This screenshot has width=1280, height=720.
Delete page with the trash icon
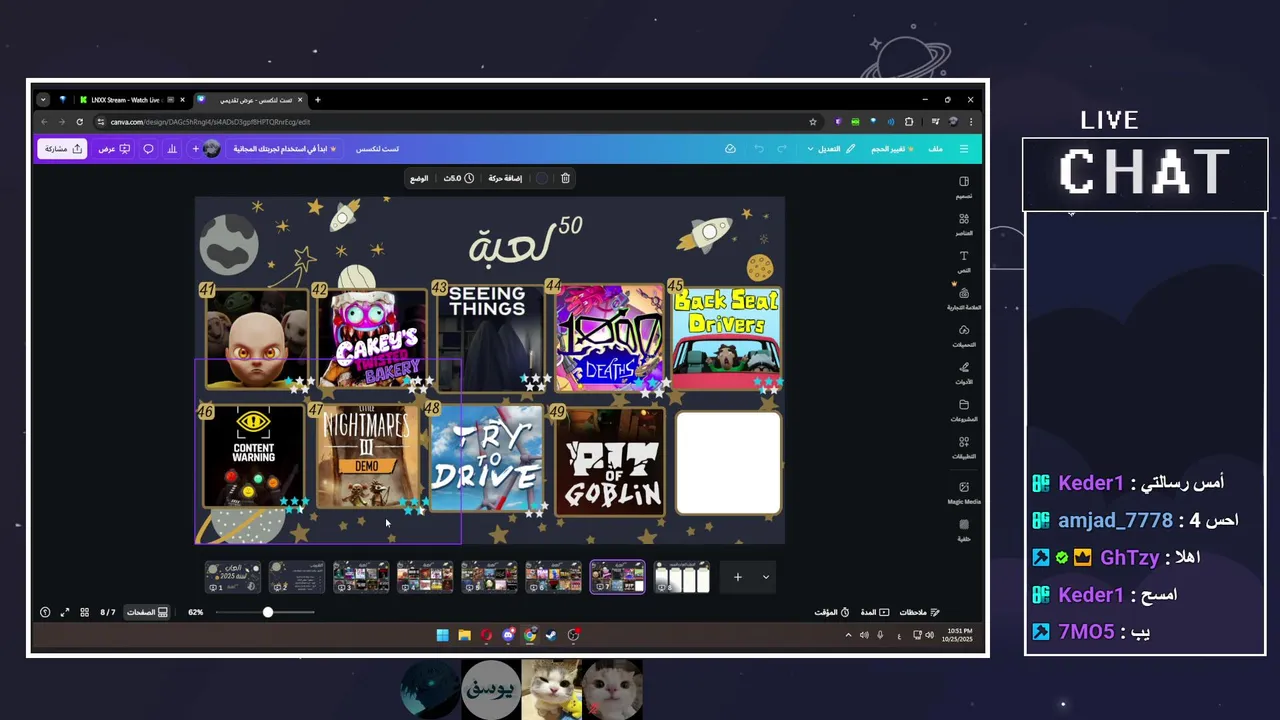565,178
